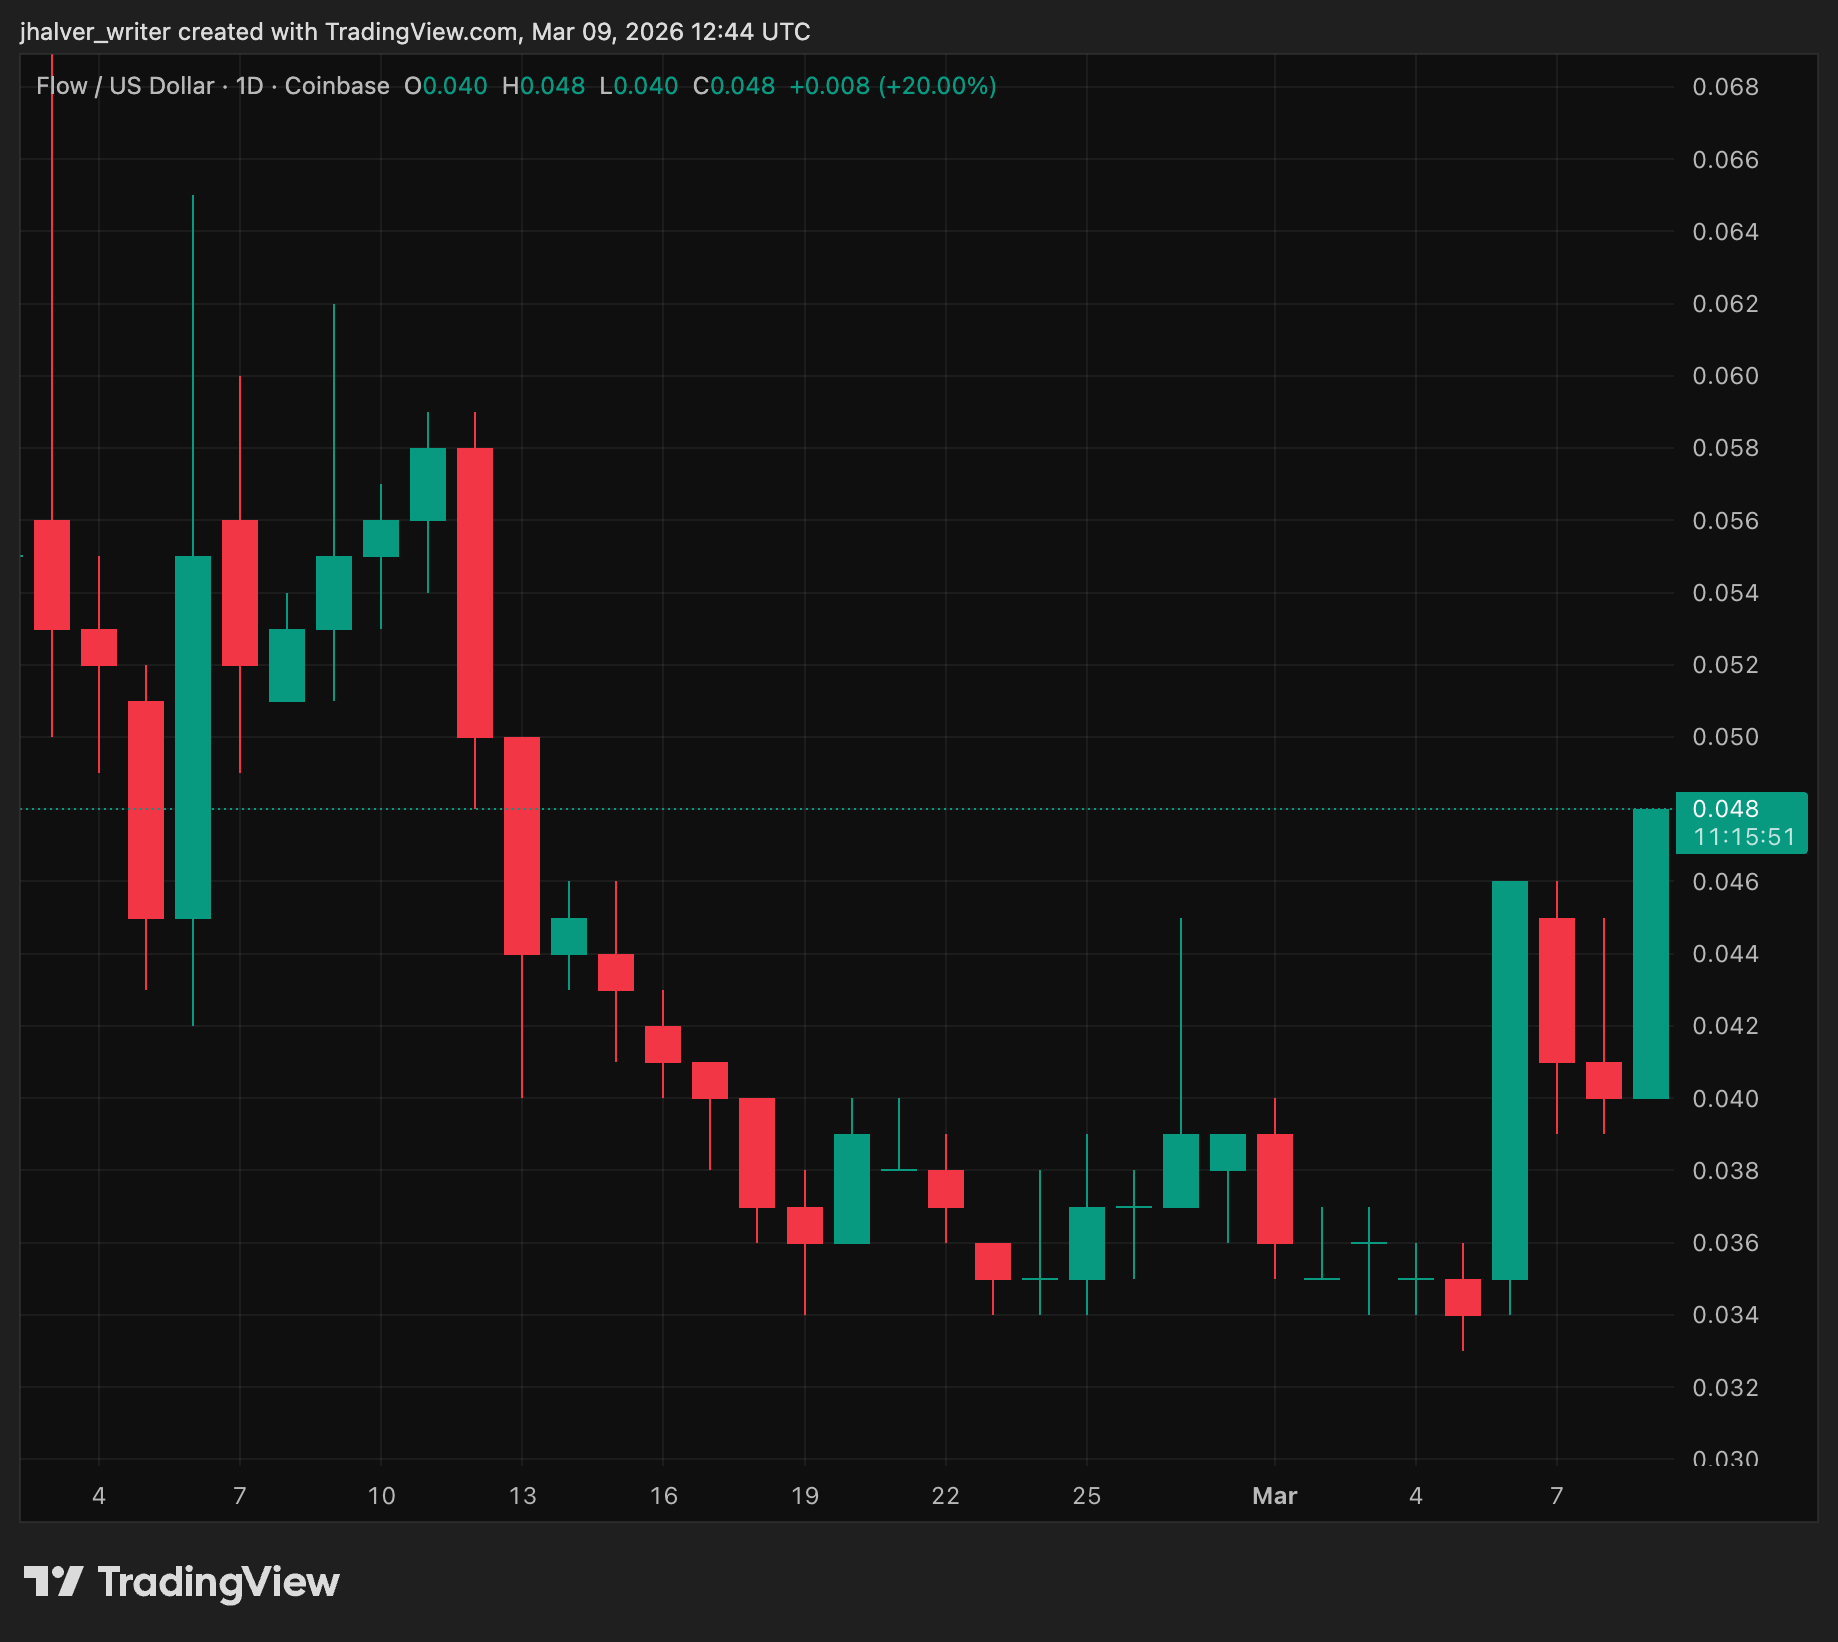
Task: Click the tall green candle on Feb 6
Action: 193,737
